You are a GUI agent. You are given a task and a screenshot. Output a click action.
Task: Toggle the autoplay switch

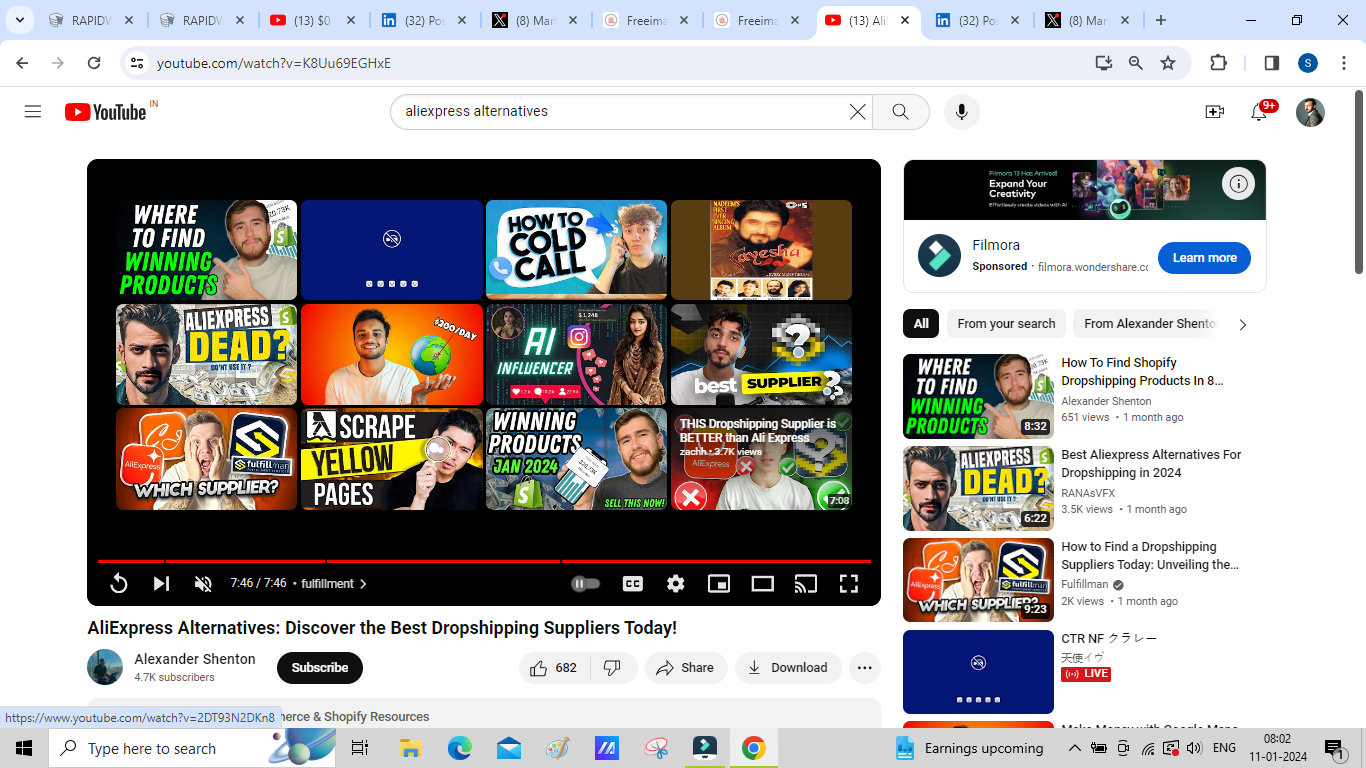click(585, 583)
